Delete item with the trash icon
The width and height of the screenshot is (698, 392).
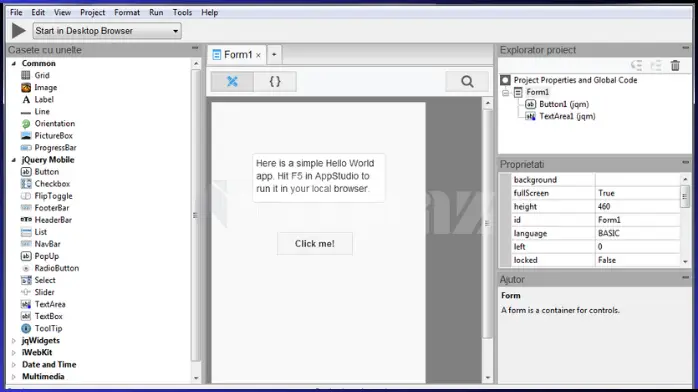[x=675, y=66]
